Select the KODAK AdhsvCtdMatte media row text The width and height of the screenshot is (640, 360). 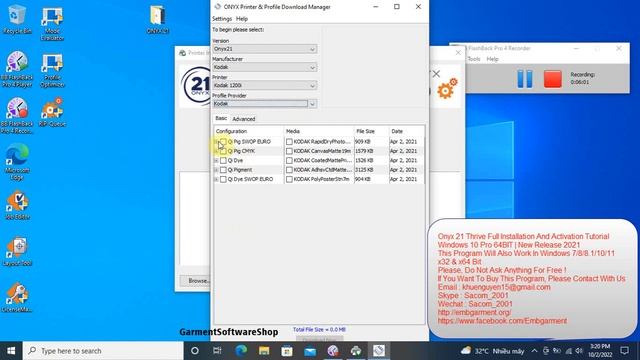click(322, 170)
